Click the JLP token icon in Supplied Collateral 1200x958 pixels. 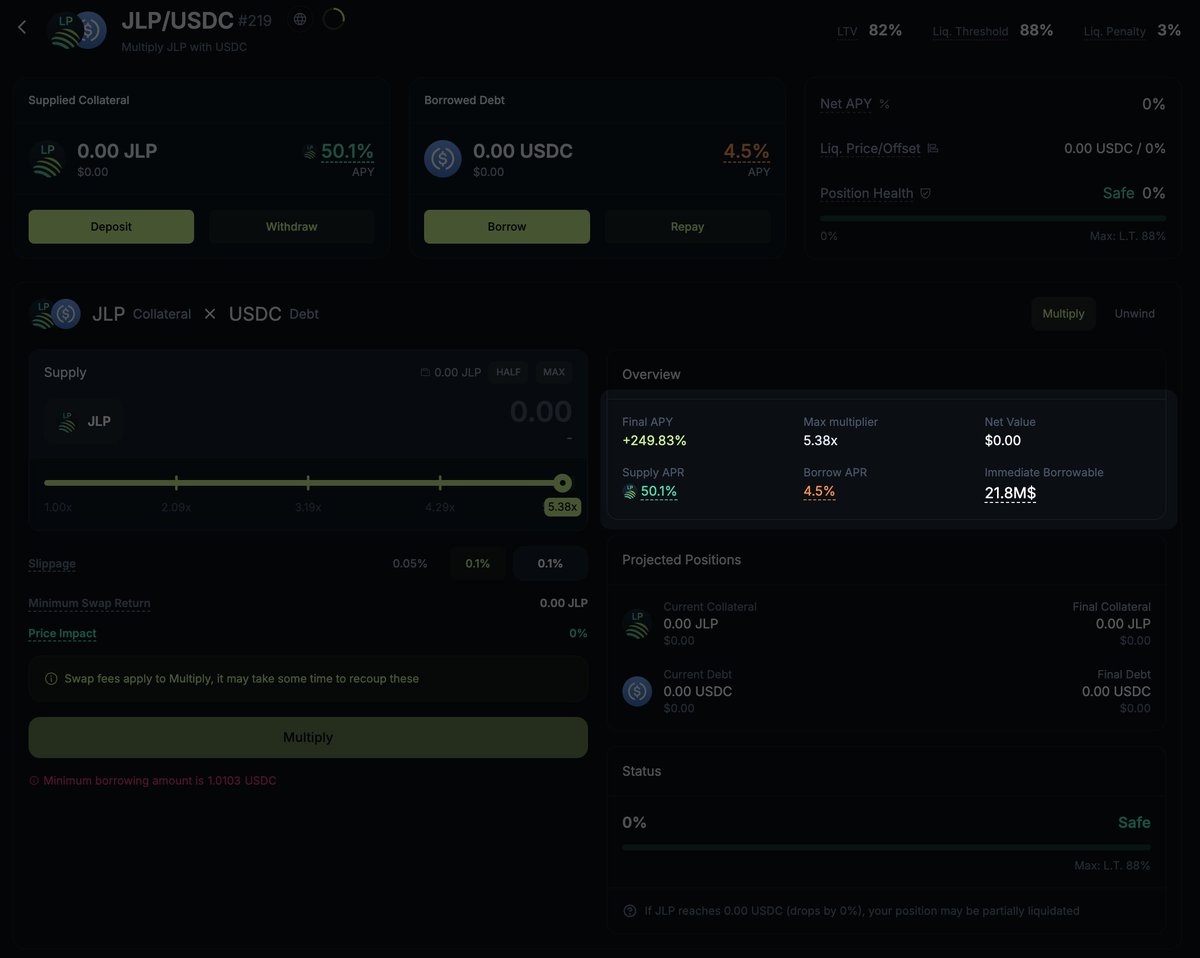coord(47,159)
